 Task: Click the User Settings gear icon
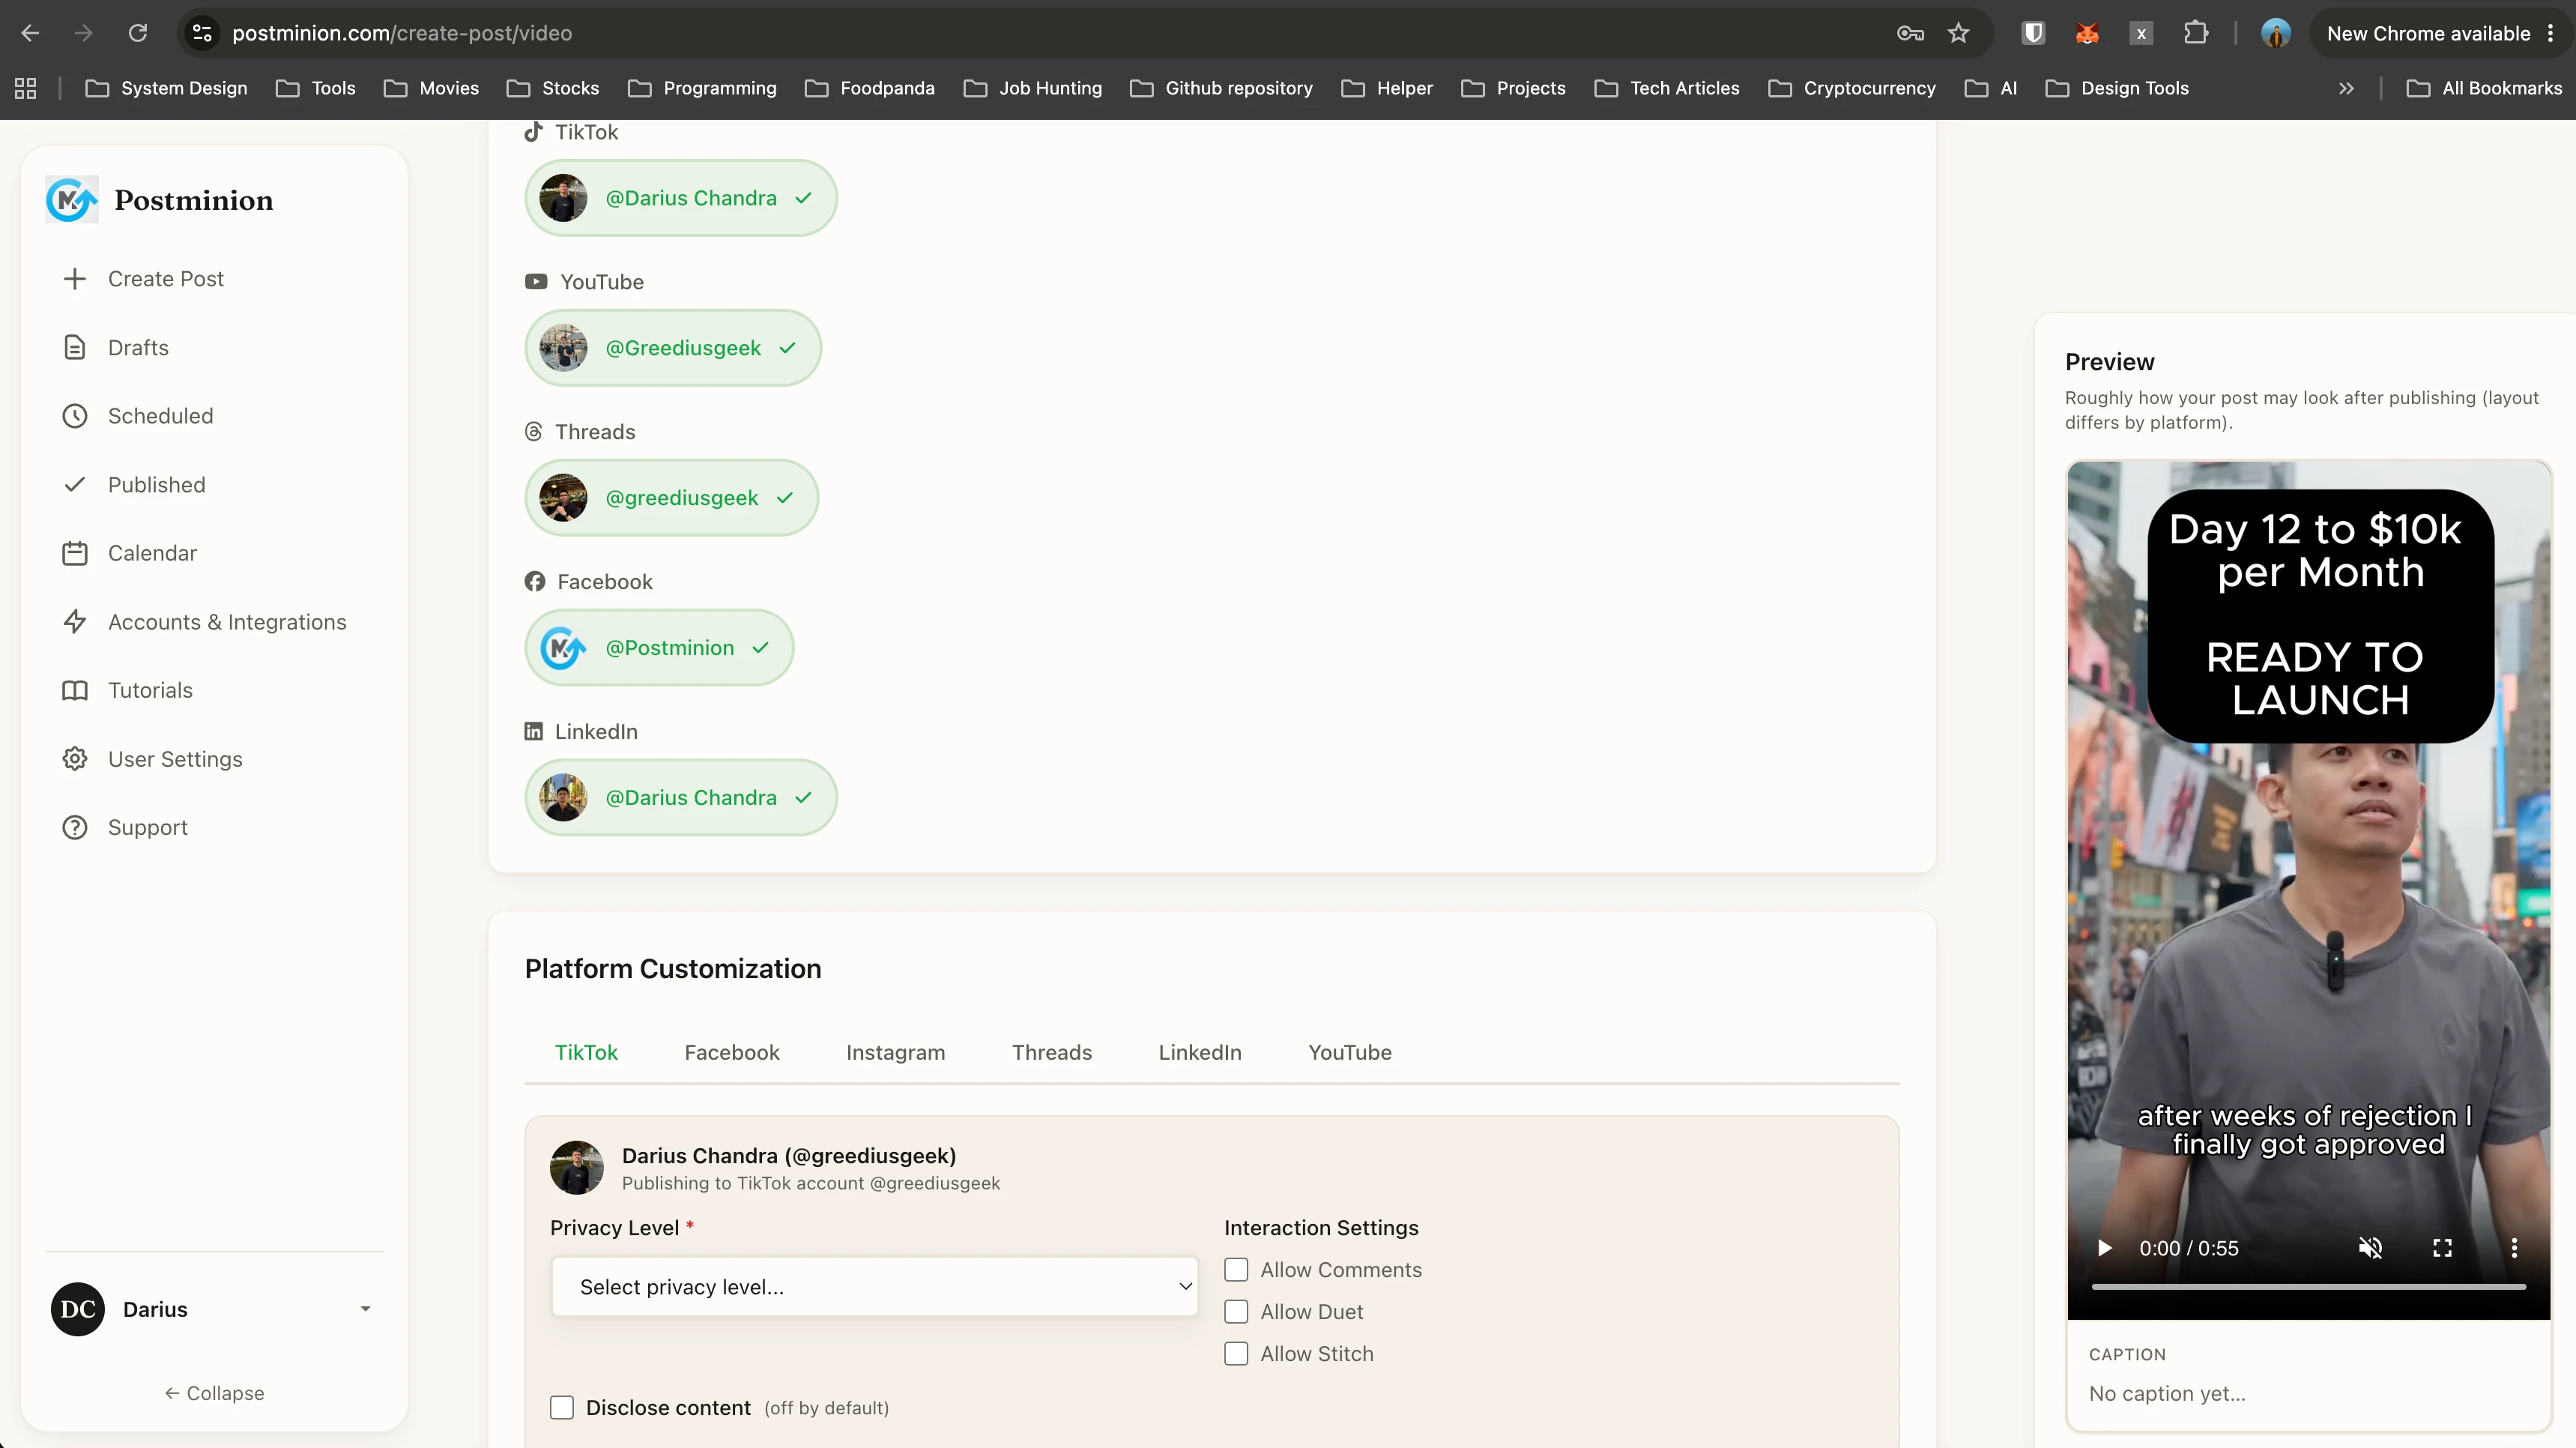tap(75, 759)
